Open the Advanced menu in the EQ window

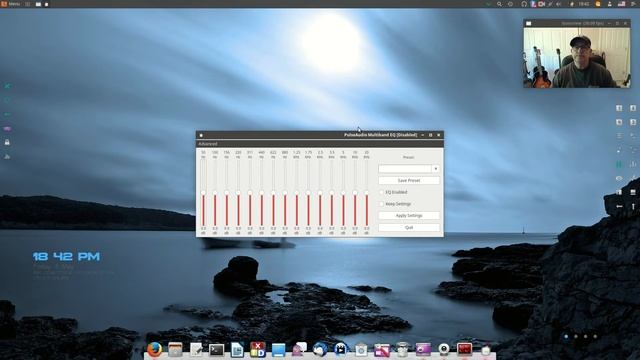[x=207, y=144]
